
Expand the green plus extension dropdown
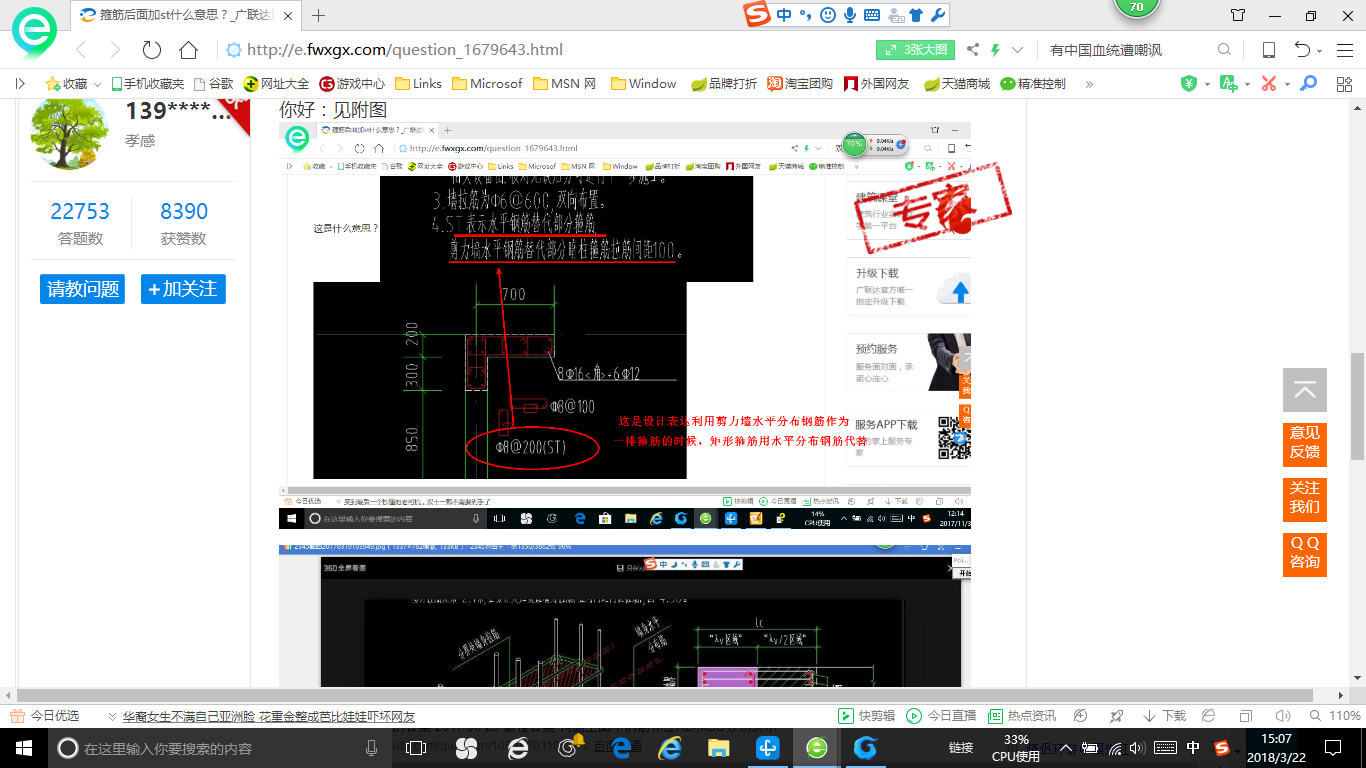pyautogui.click(x=1248, y=85)
